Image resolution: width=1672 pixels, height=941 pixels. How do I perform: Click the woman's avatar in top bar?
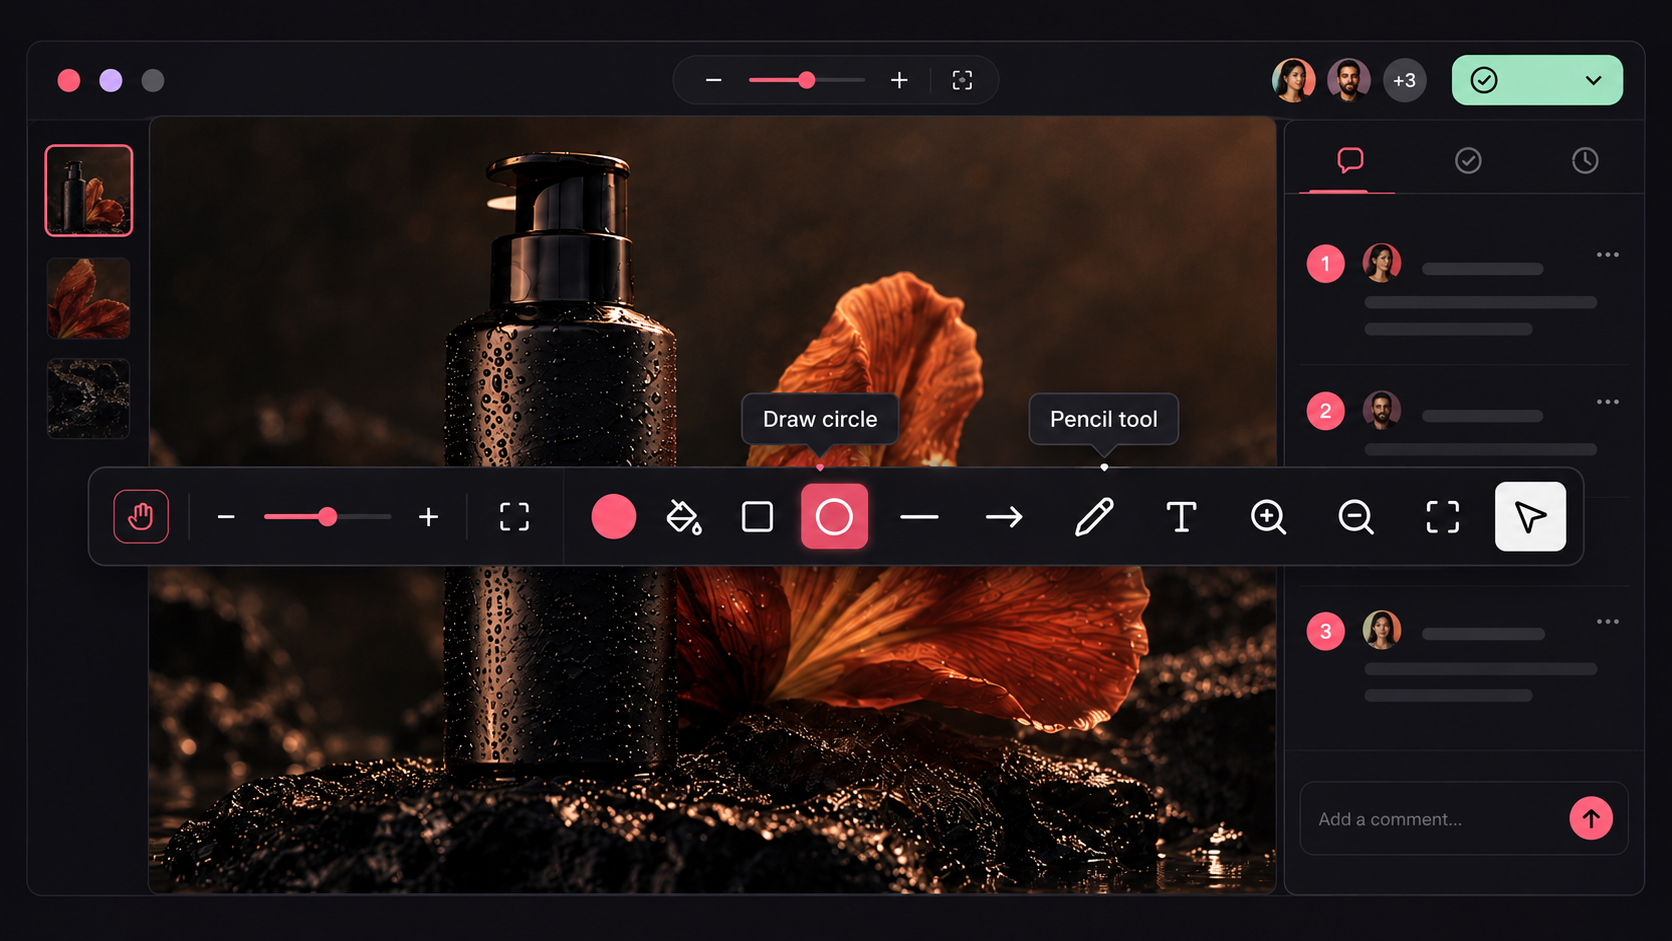(1293, 80)
